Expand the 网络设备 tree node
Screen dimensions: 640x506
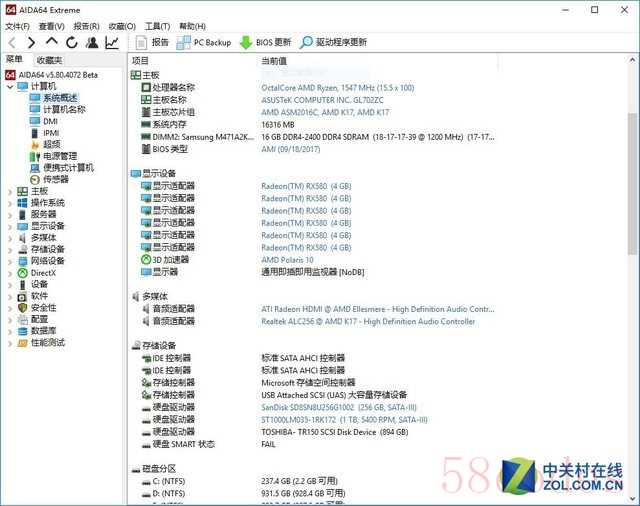10,261
